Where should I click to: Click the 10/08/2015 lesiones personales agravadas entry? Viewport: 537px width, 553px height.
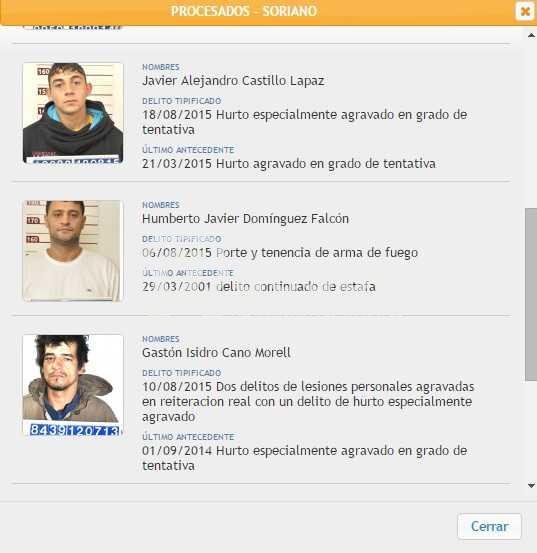coord(308,401)
